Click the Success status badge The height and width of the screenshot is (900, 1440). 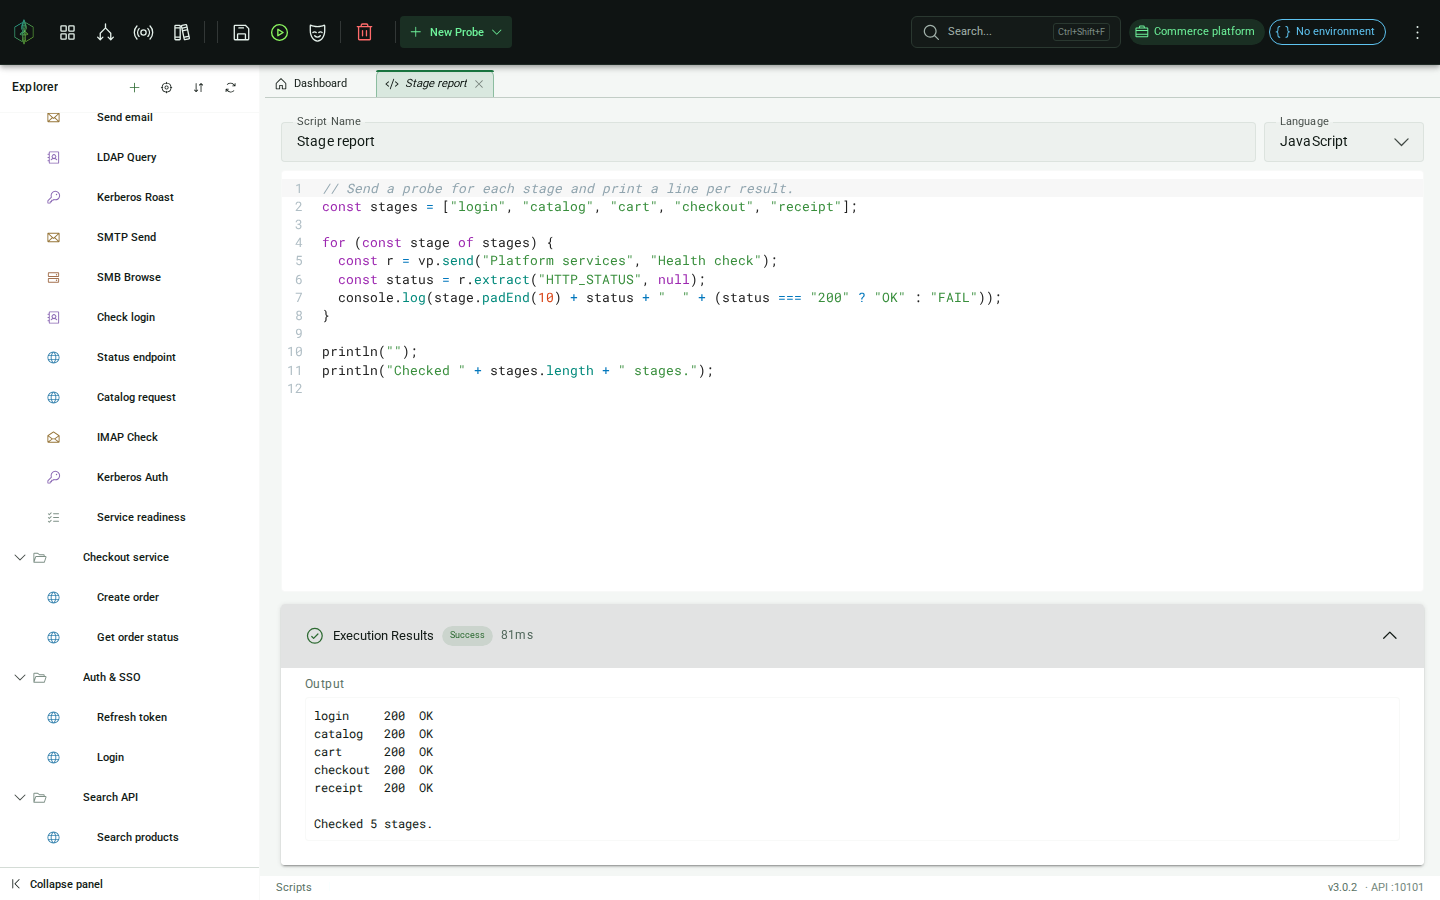pyautogui.click(x=467, y=635)
